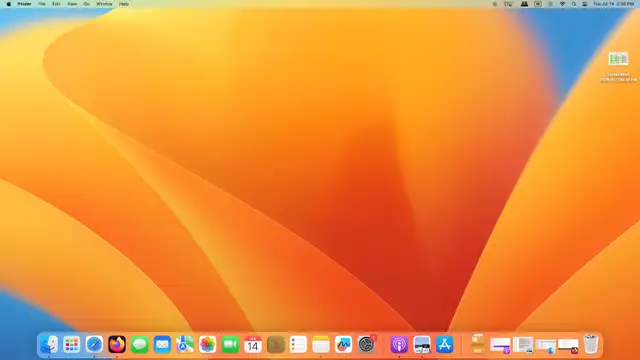Open the Window menu
Screen dimensions: 640x360
[104, 4]
